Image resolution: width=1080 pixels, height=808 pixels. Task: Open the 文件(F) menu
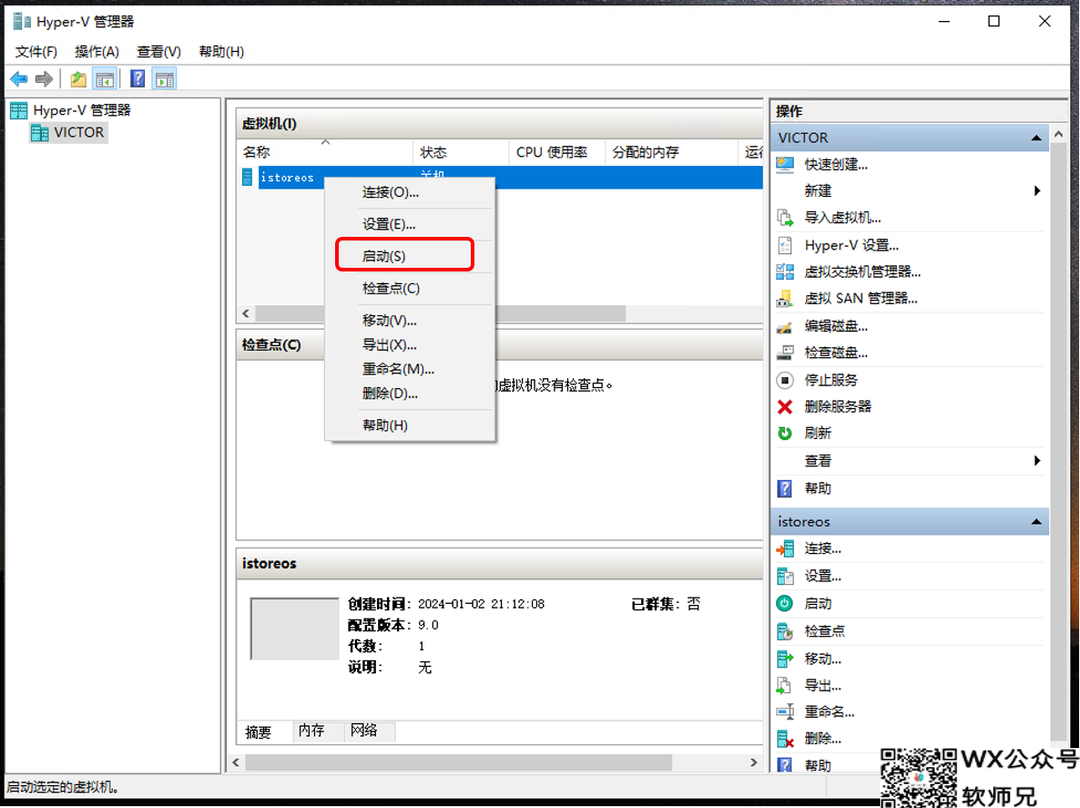37,52
